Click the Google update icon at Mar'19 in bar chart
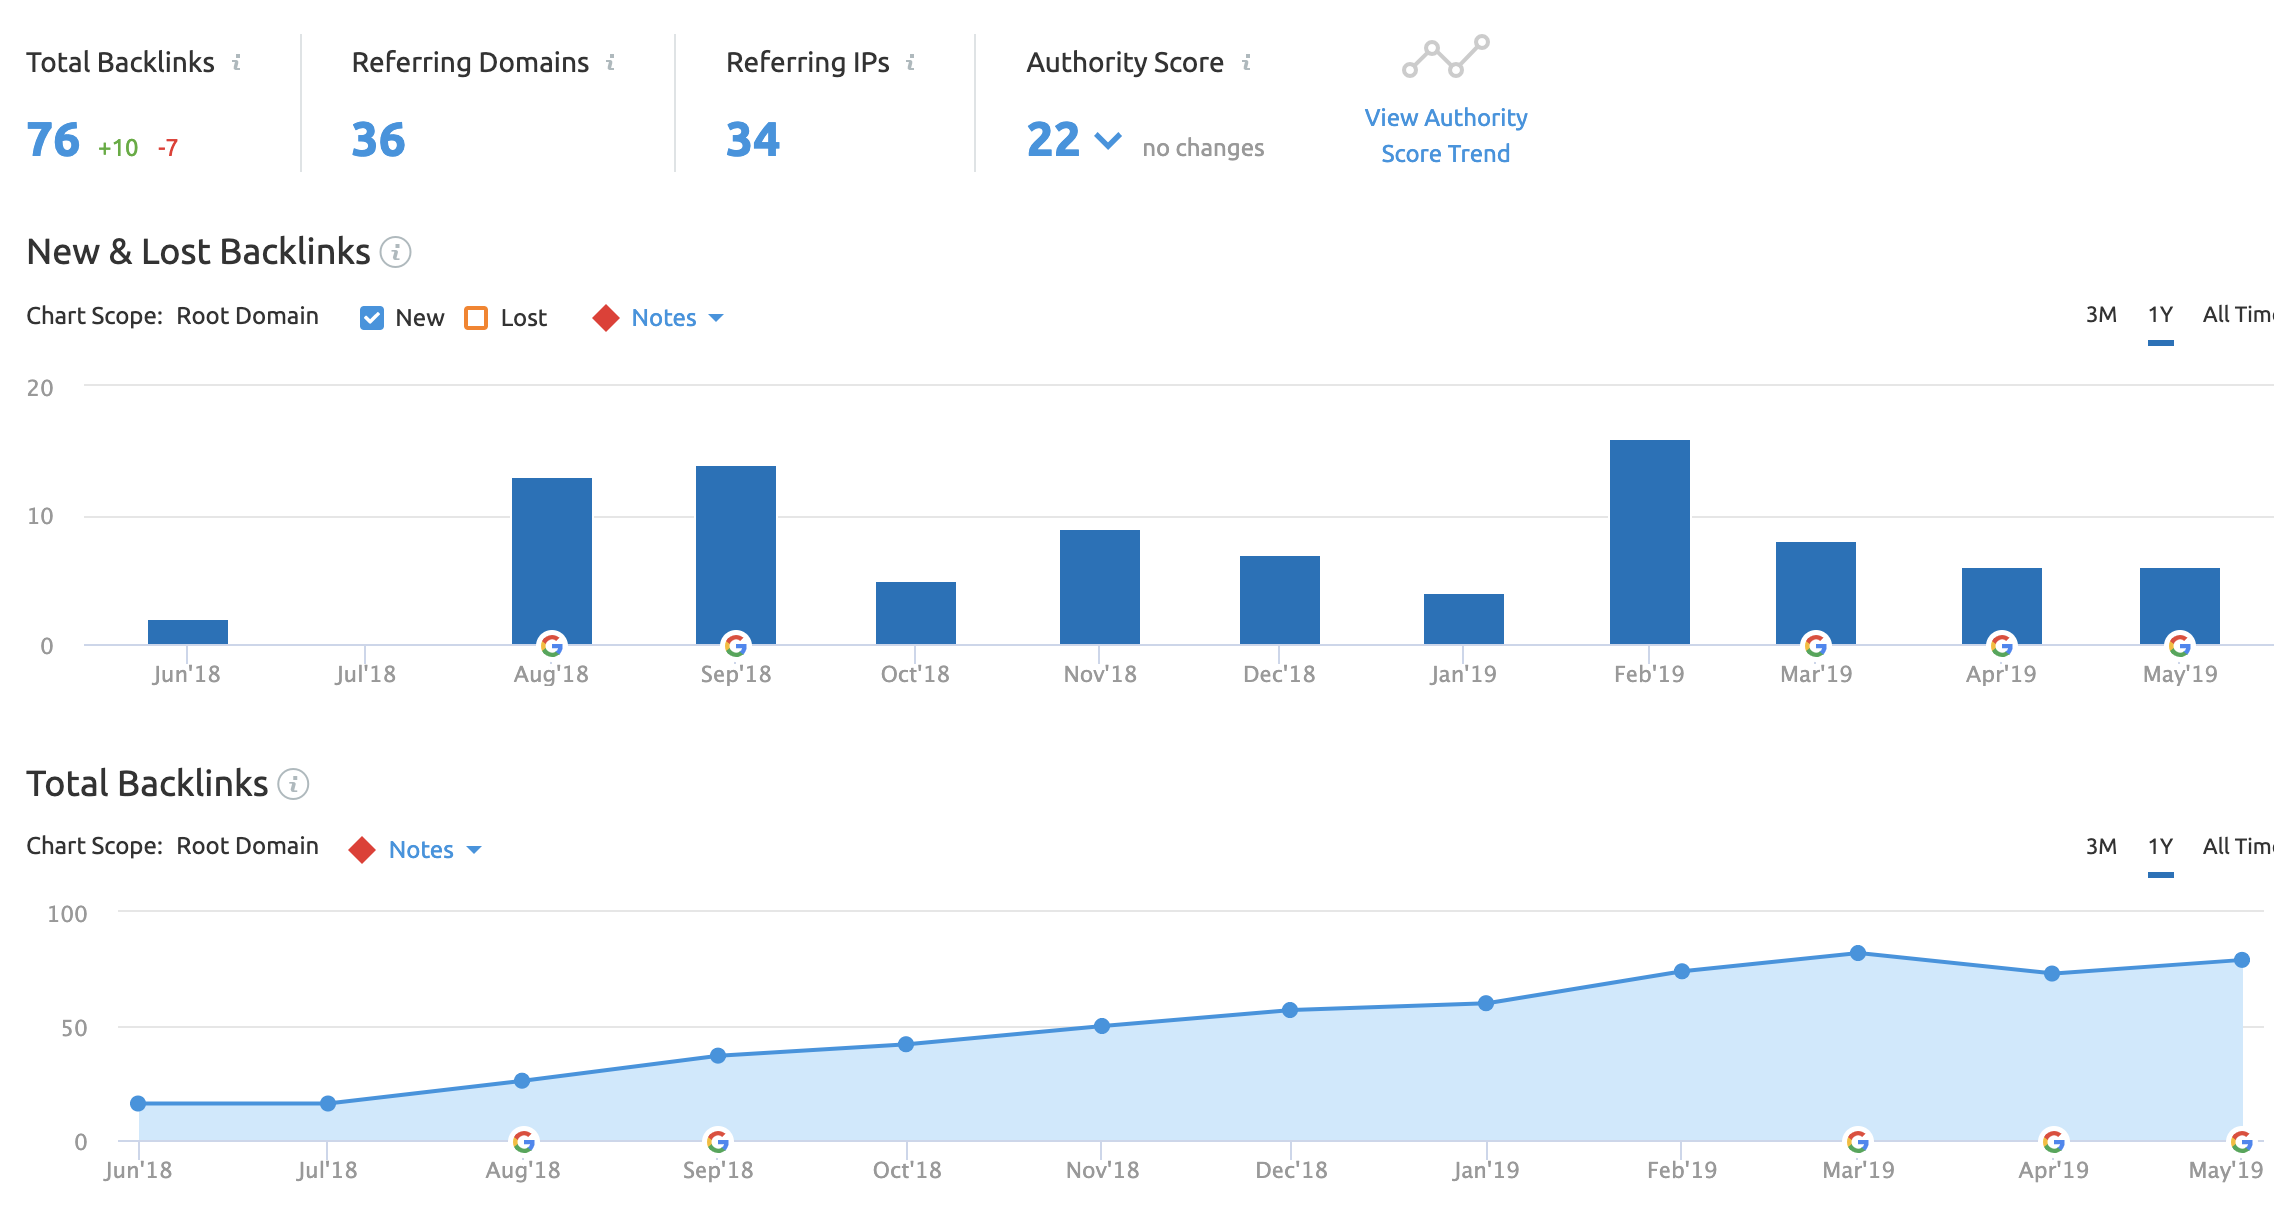Image resolution: width=2274 pixels, height=1220 pixels. [x=1816, y=645]
